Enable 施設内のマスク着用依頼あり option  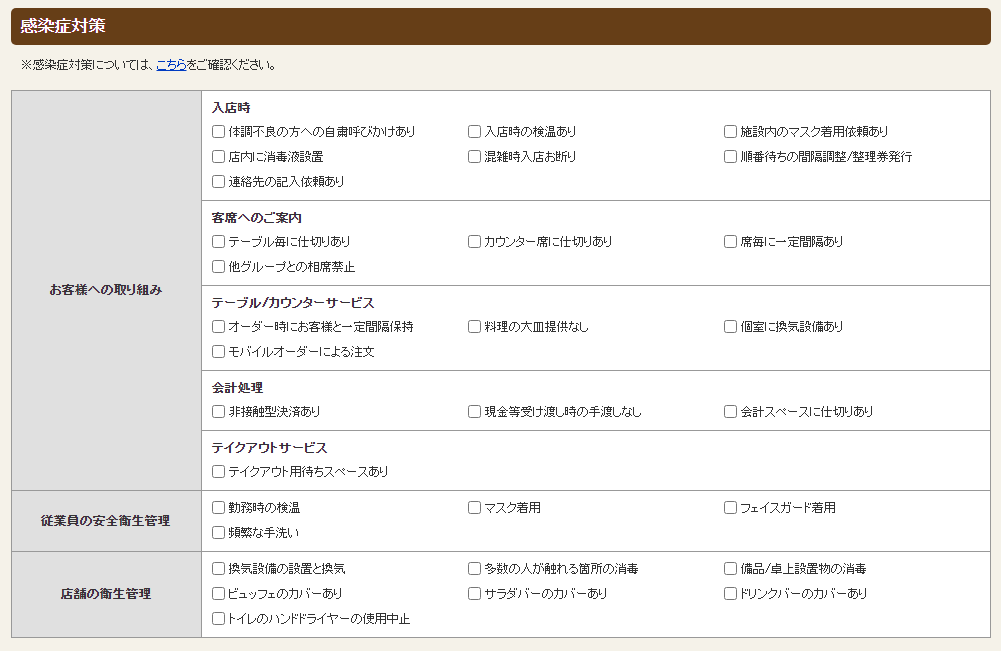(x=730, y=131)
